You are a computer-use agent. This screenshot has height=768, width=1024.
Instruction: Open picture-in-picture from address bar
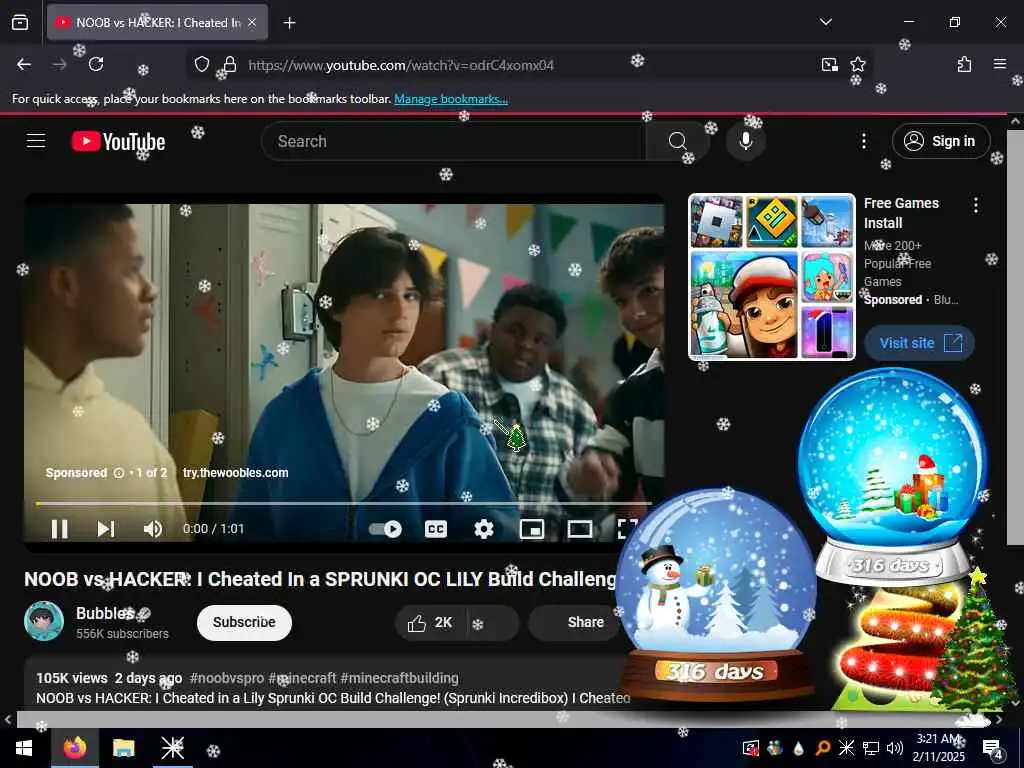pyautogui.click(x=829, y=64)
